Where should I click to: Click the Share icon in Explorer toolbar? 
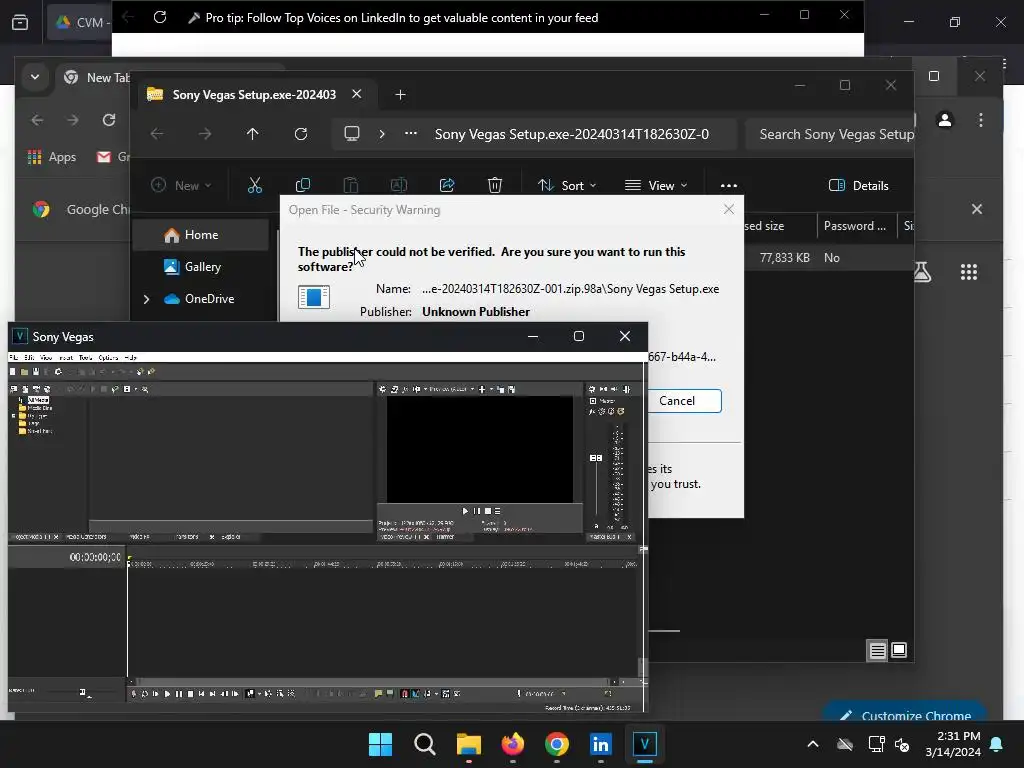point(447,185)
